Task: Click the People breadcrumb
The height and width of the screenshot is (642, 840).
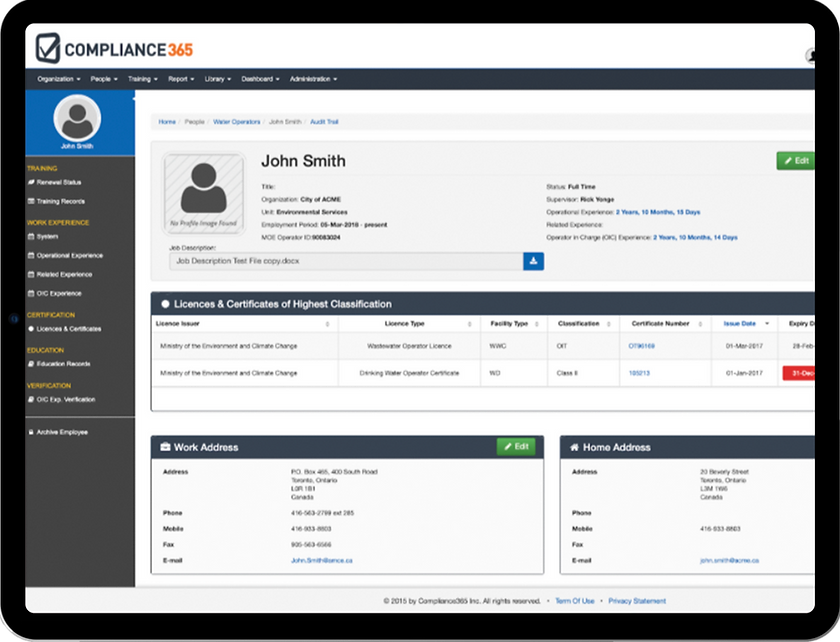Action: 194,122
